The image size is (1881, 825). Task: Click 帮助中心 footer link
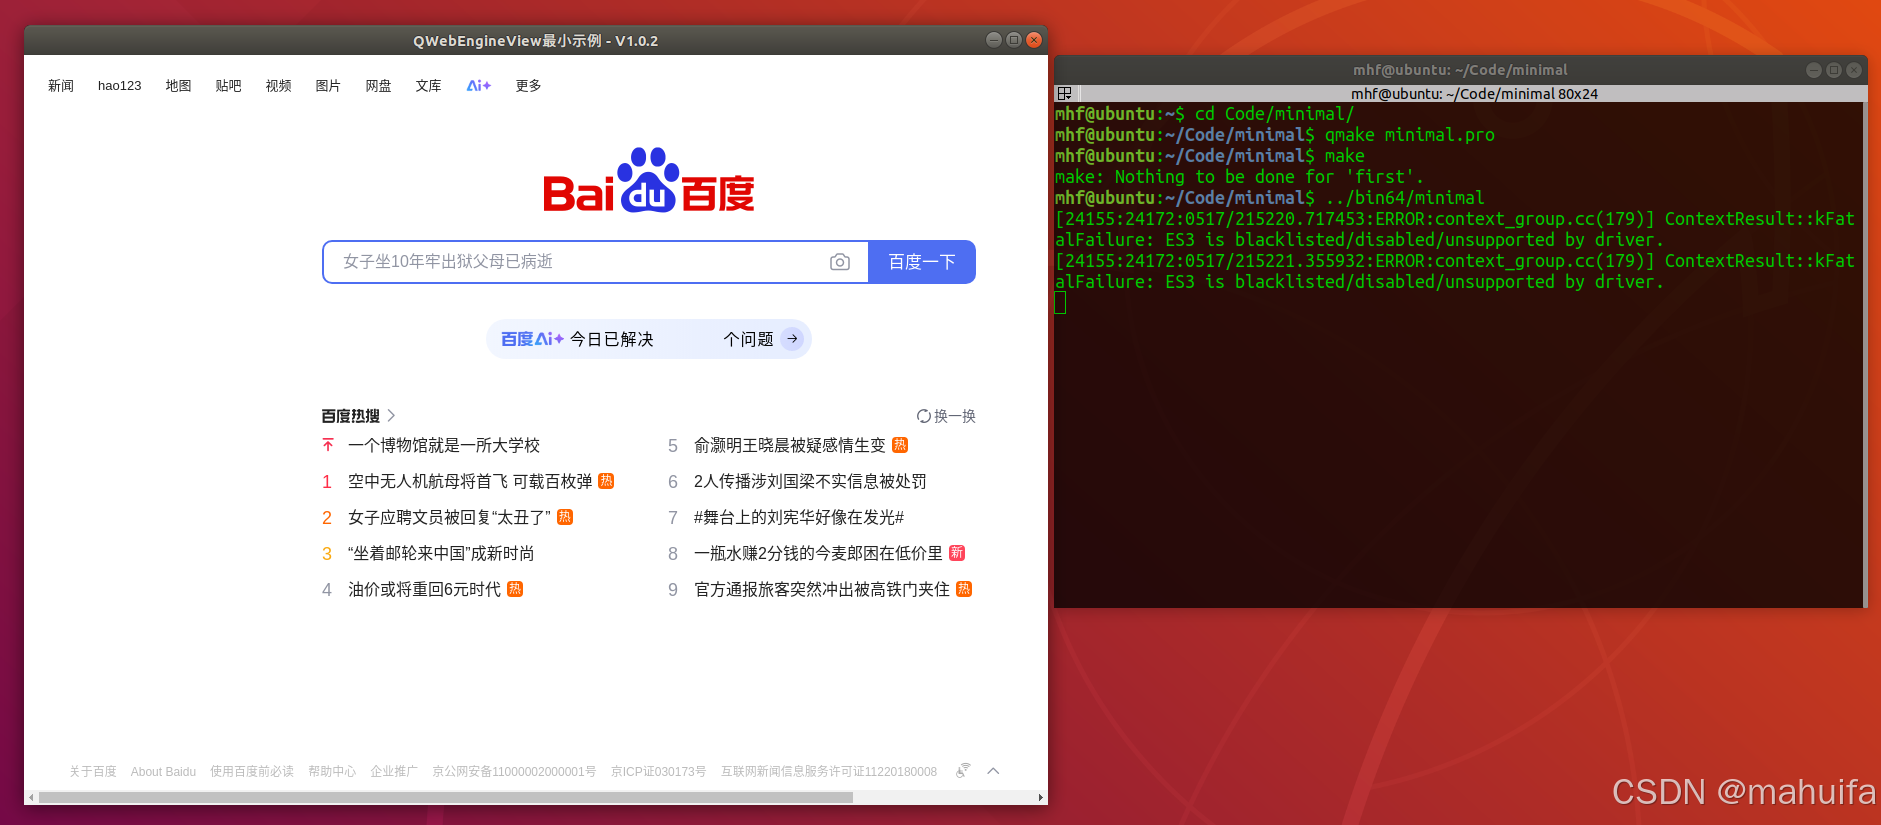tap(332, 771)
